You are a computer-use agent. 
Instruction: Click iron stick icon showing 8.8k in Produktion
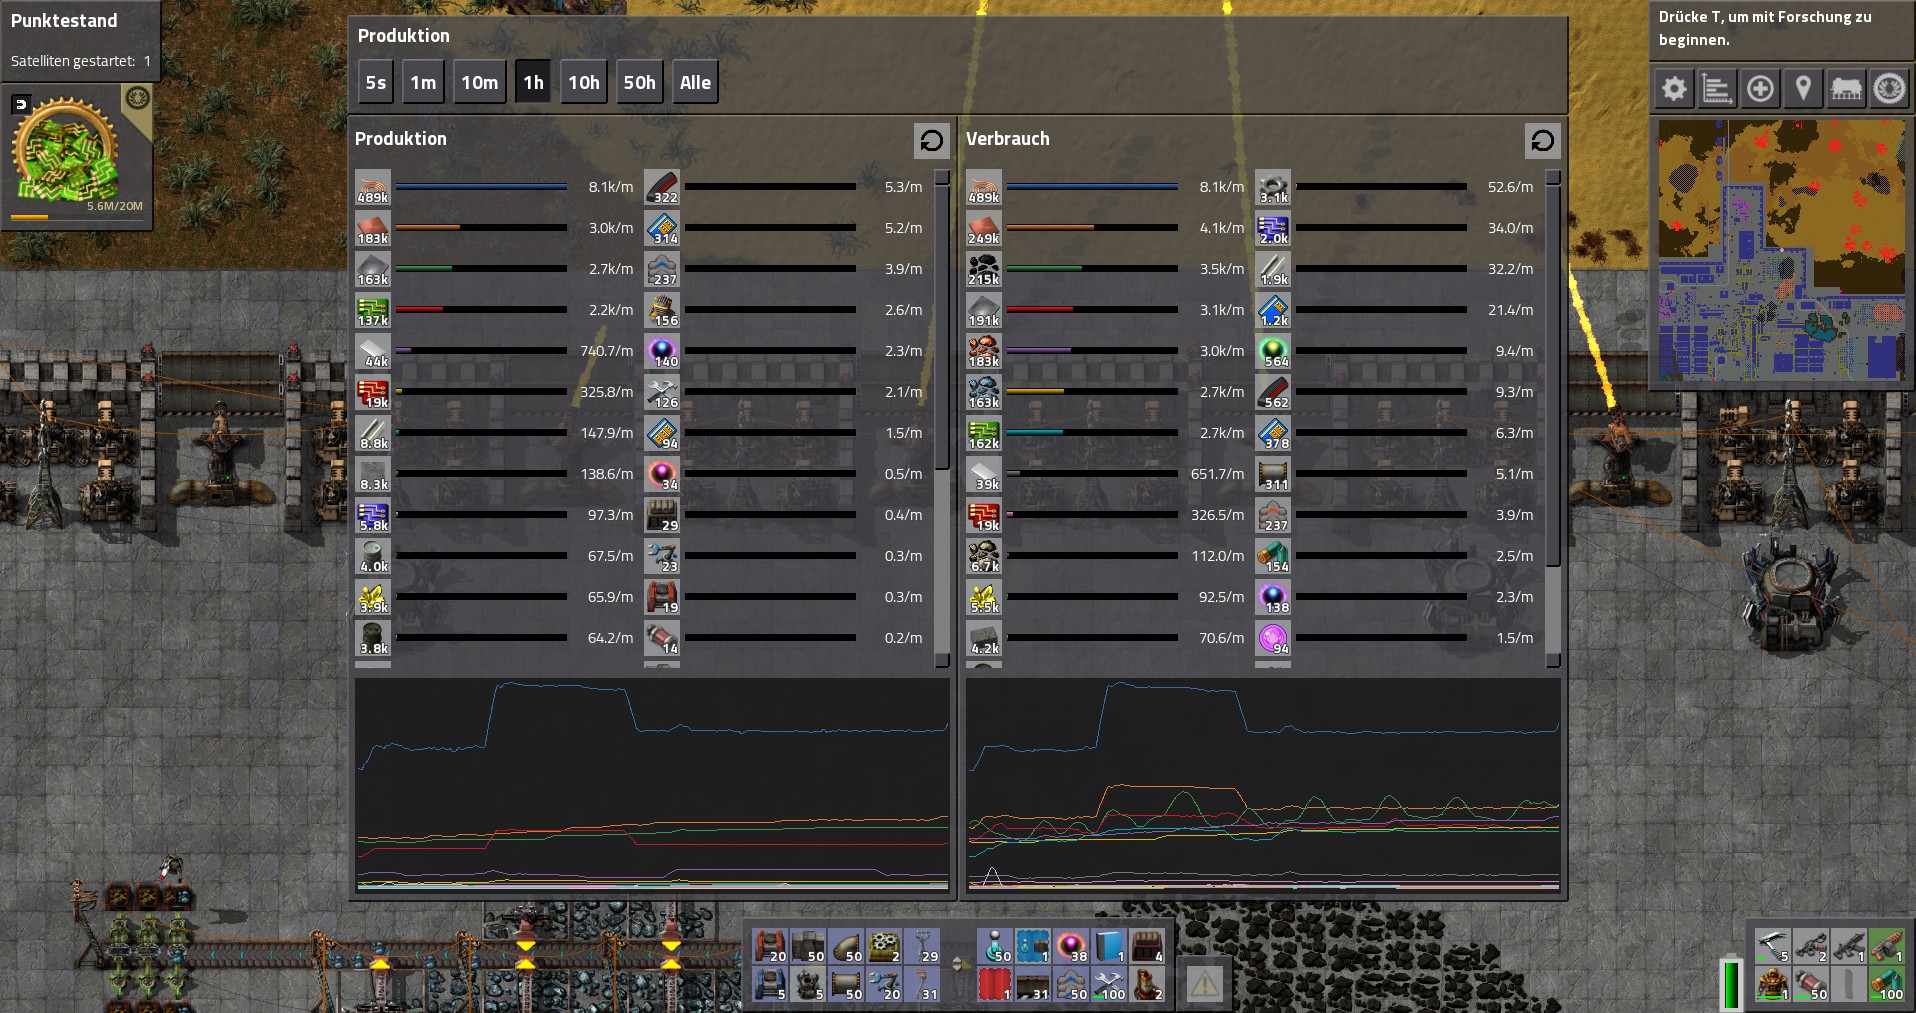[x=373, y=433]
